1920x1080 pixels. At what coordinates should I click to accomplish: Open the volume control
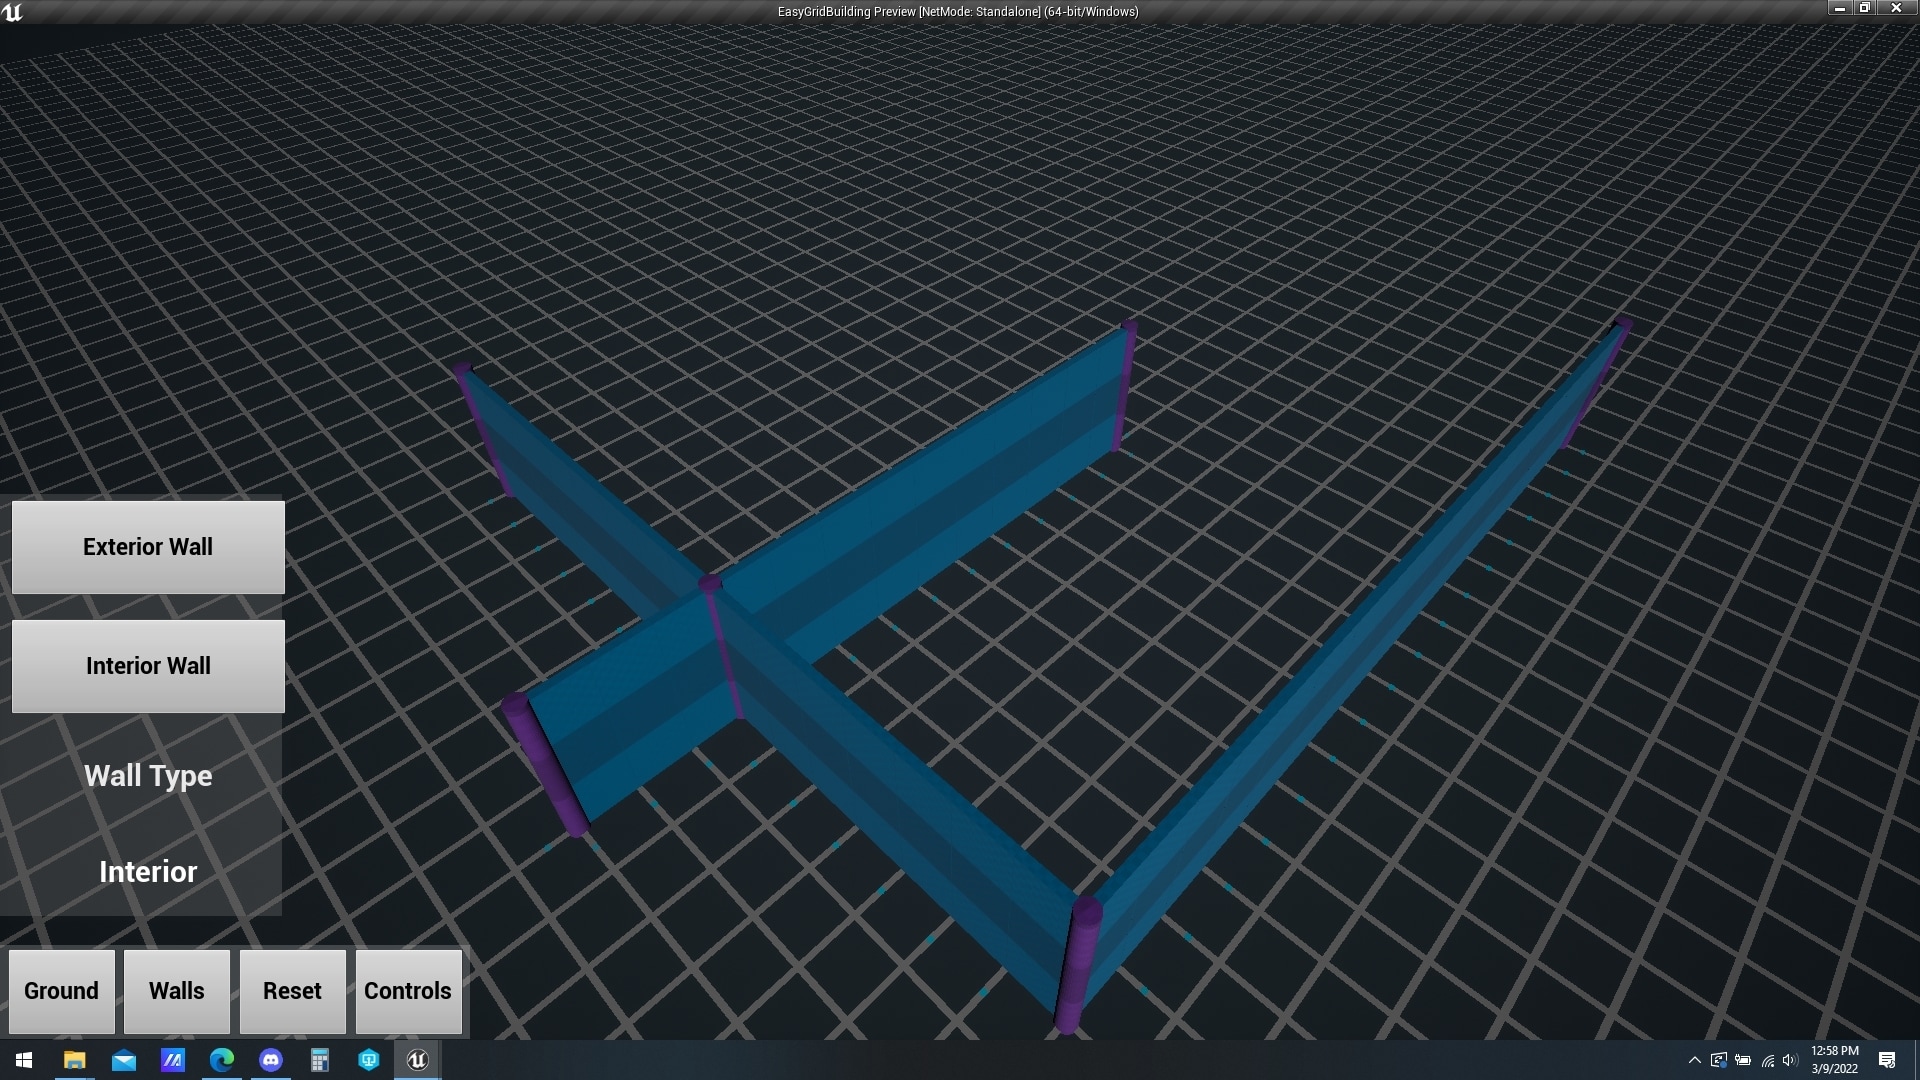[x=1787, y=1061]
